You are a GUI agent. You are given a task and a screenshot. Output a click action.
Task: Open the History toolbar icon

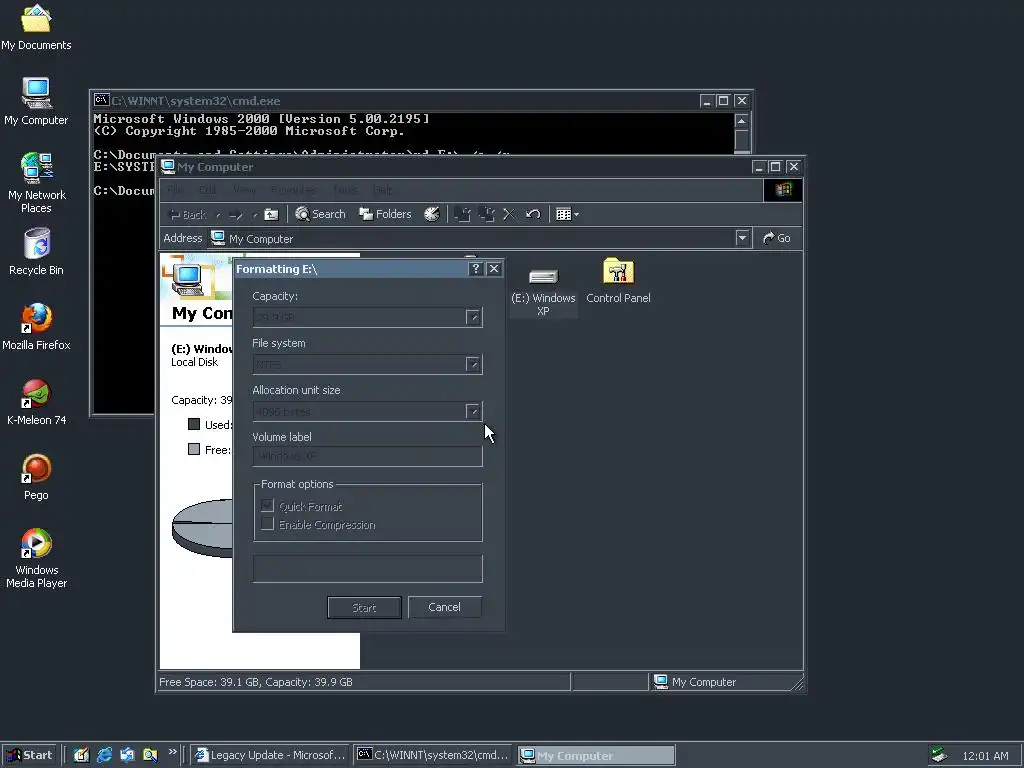click(432, 214)
